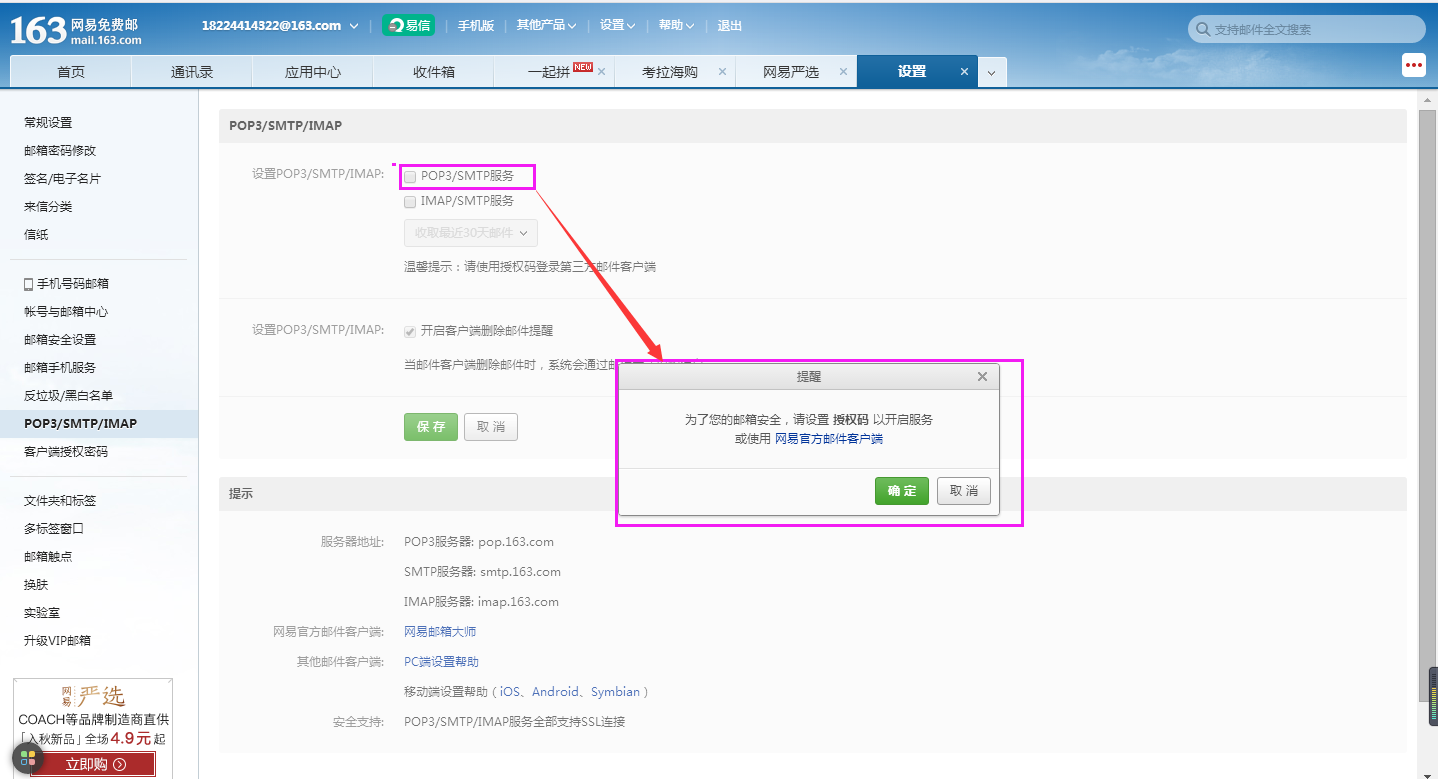Open the tab overflow dropdown arrow

991,73
